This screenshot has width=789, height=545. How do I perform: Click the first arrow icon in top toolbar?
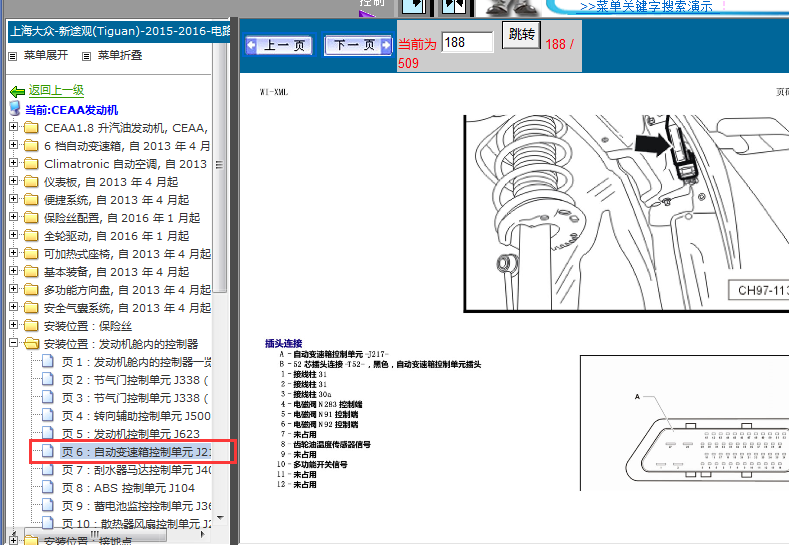[x=413, y=7]
